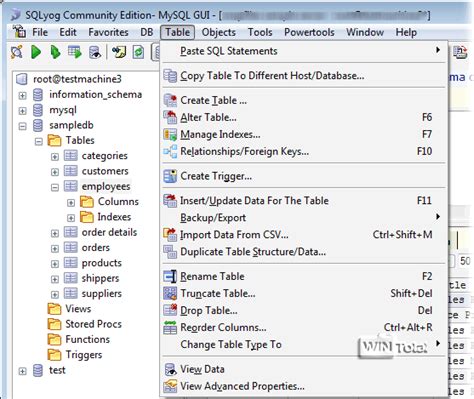Click the refresh object browser icon
The width and height of the screenshot is (474, 399).
138,52
